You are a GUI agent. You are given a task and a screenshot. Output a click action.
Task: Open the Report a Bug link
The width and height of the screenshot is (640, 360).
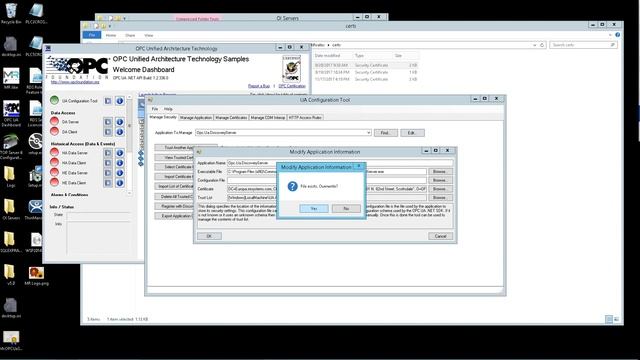tap(259, 86)
